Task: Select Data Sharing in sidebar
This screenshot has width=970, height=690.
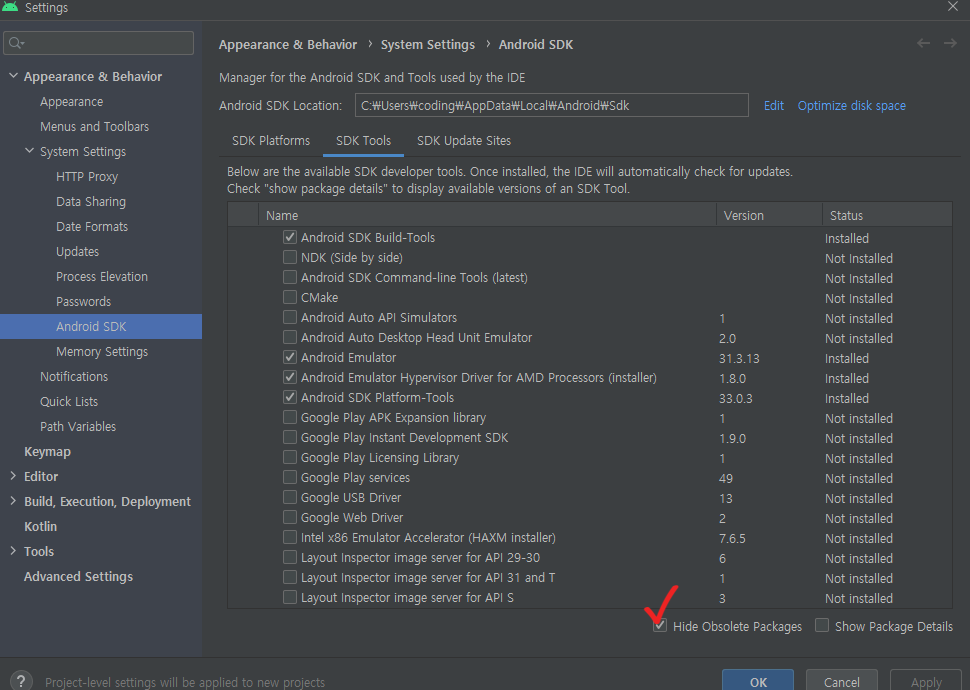Action: pyautogui.click(x=90, y=201)
